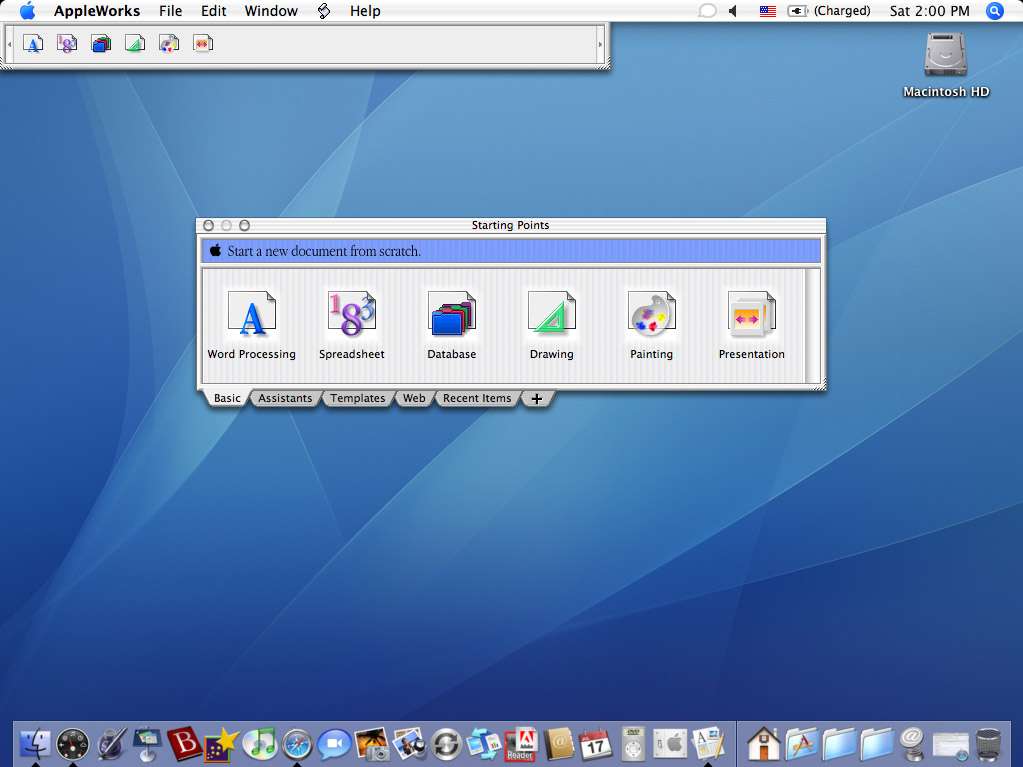Click the iChat status bubble in menu bar
The height and width of the screenshot is (767, 1023).
707,11
